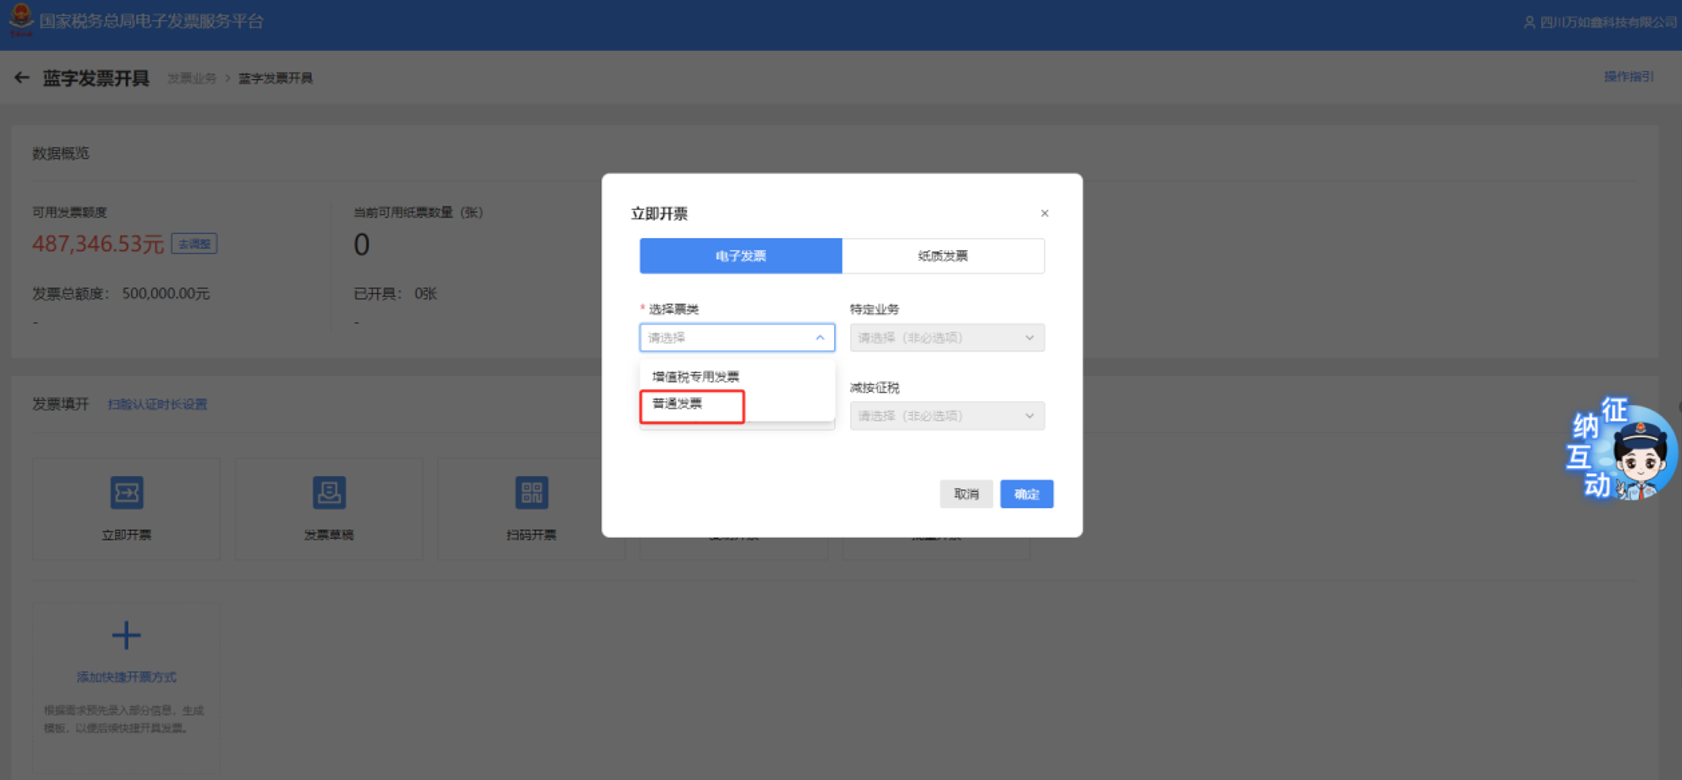Click 487,346.53元 quota amount

click(x=98, y=244)
